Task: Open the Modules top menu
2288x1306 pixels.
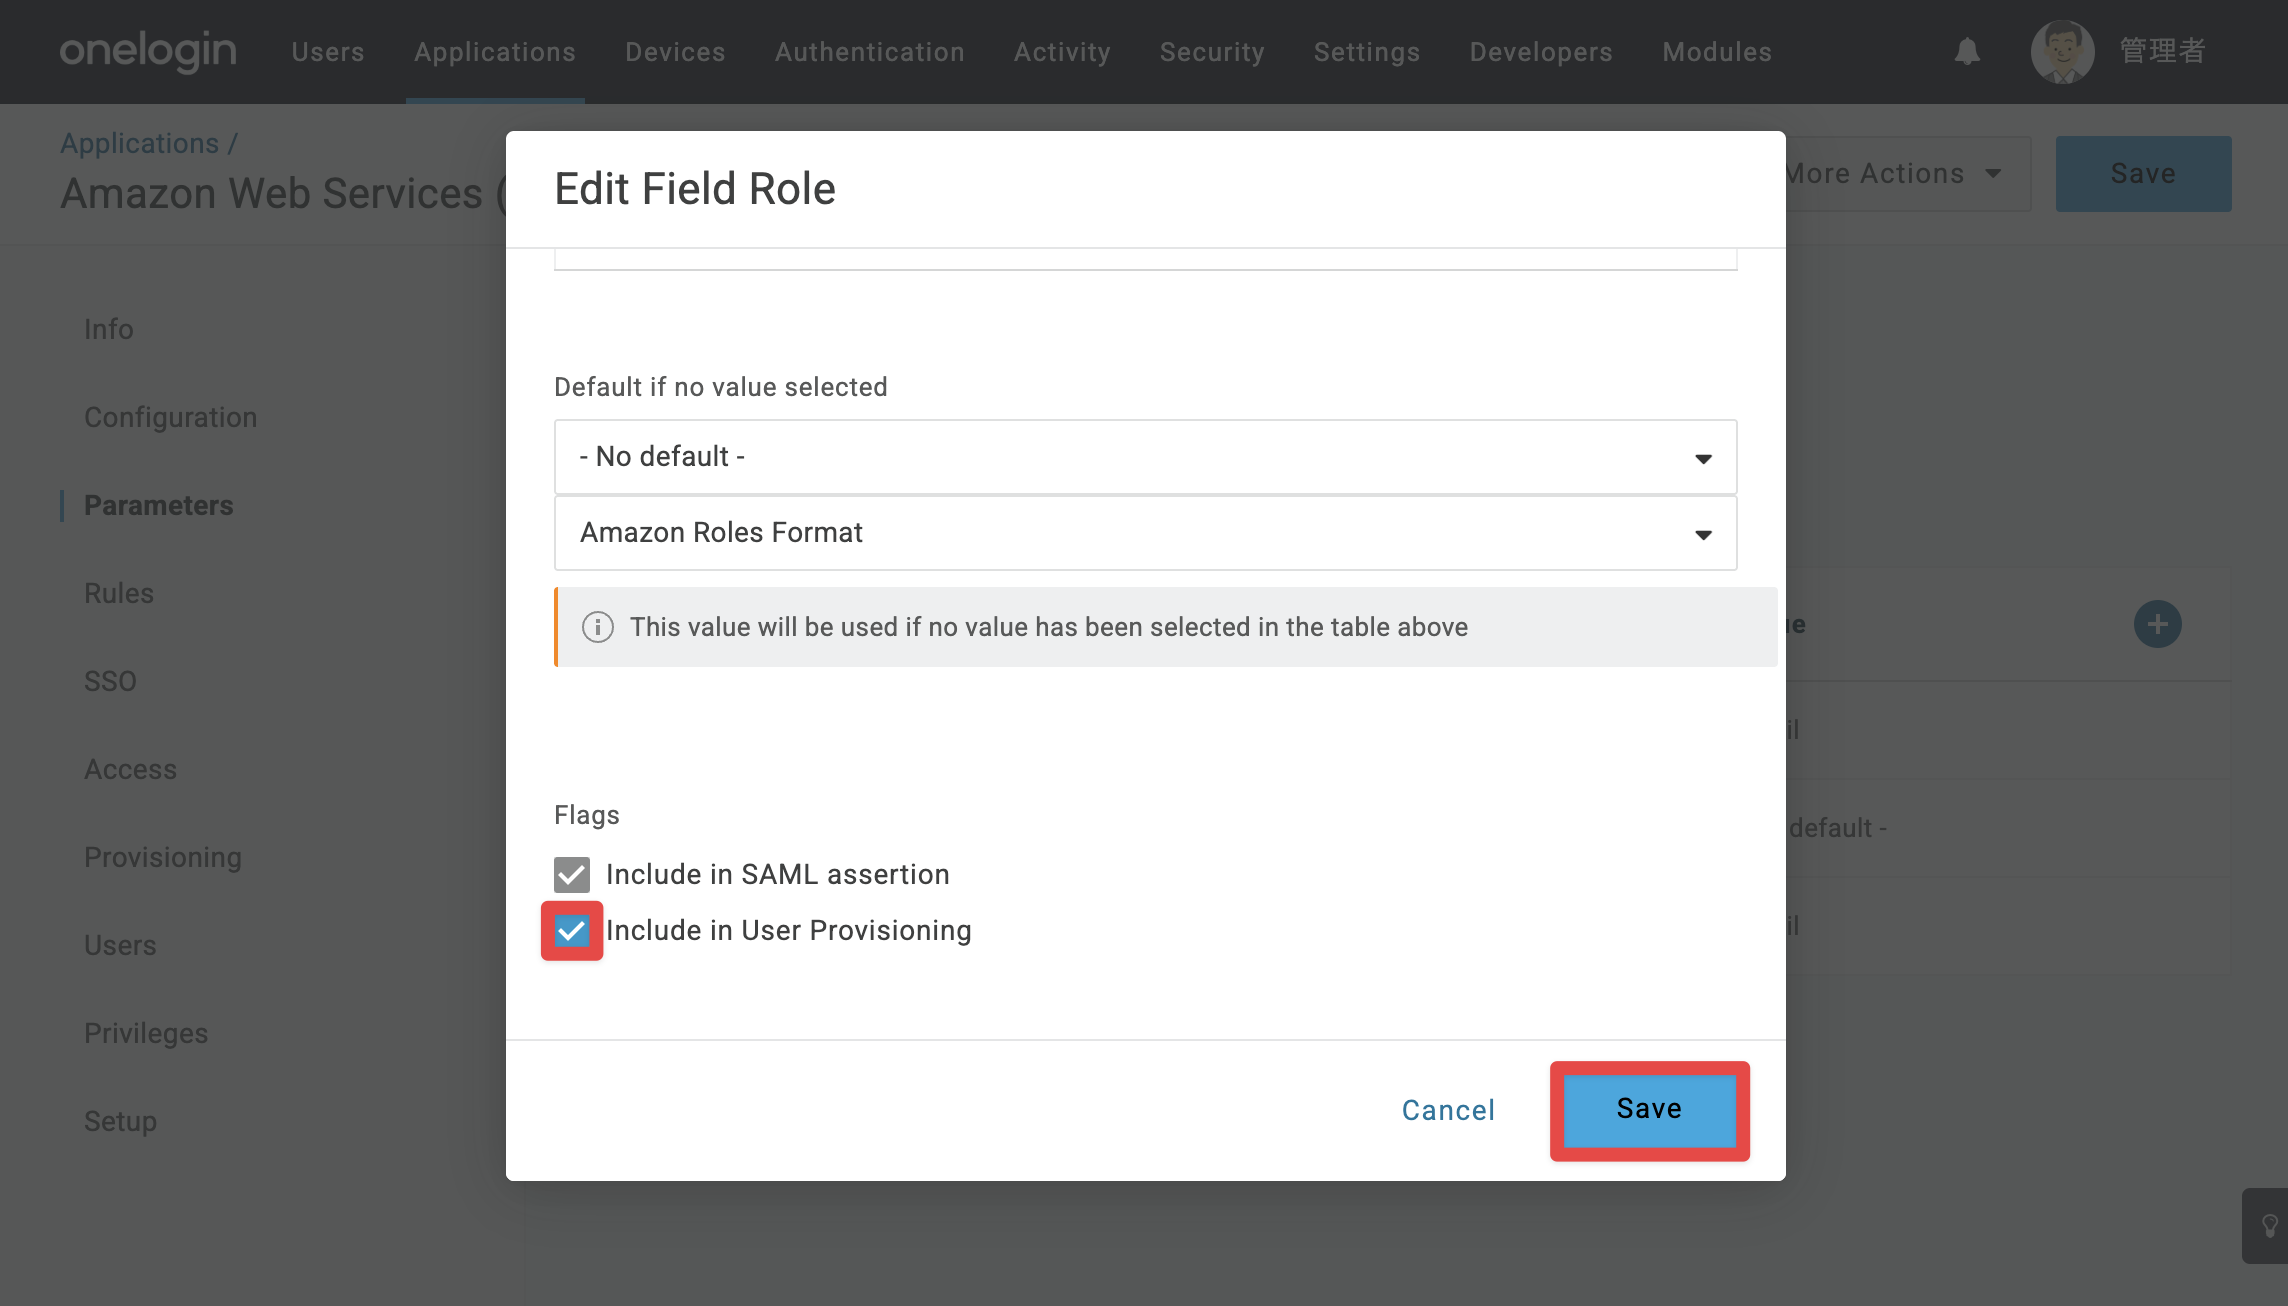Action: (x=1717, y=52)
